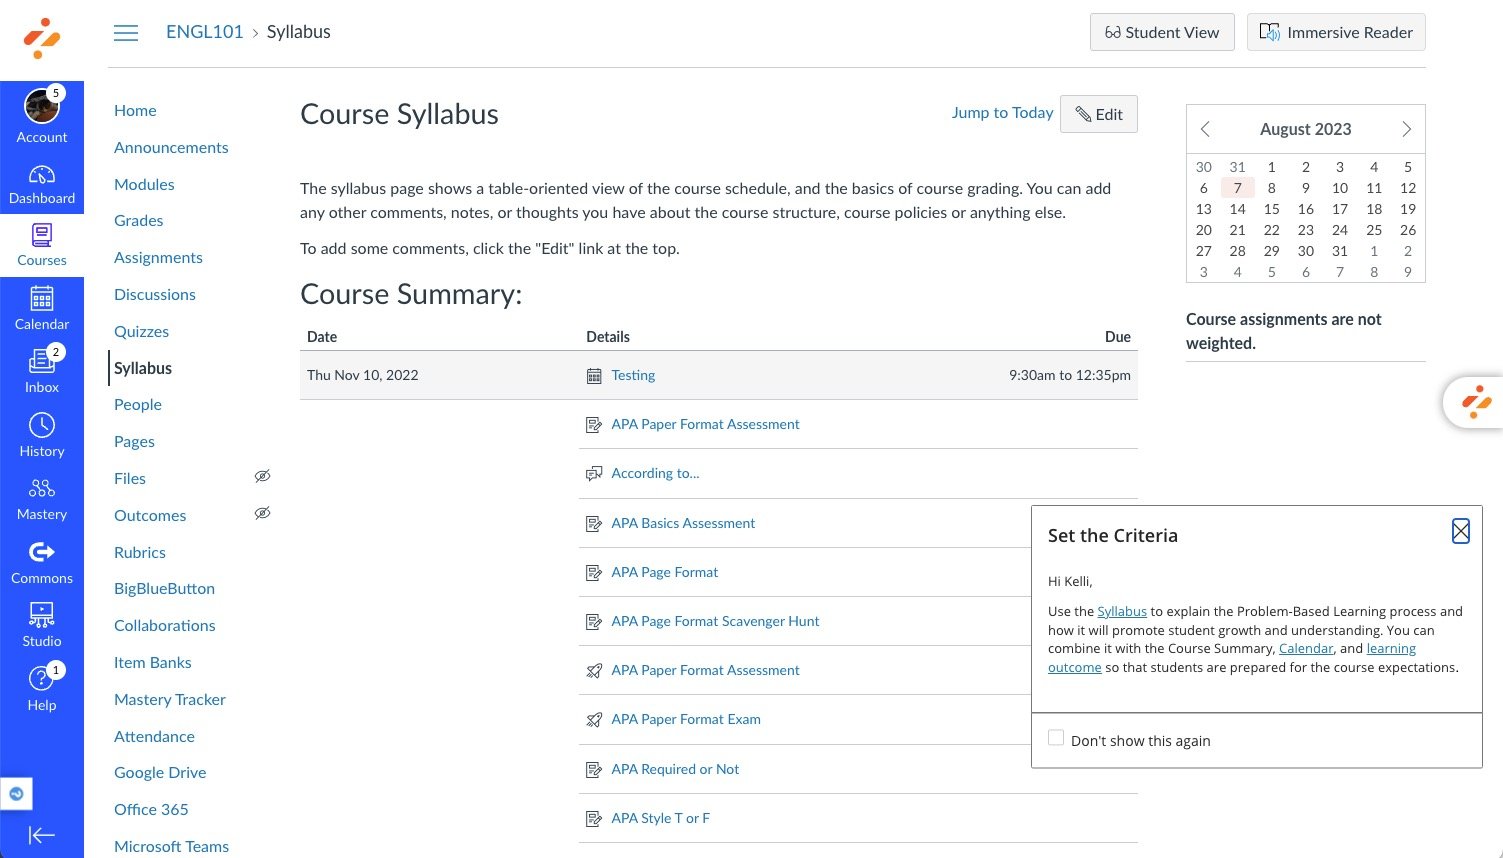
Task: Go to next month in mini calendar
Action: (x=1406, y=129)
